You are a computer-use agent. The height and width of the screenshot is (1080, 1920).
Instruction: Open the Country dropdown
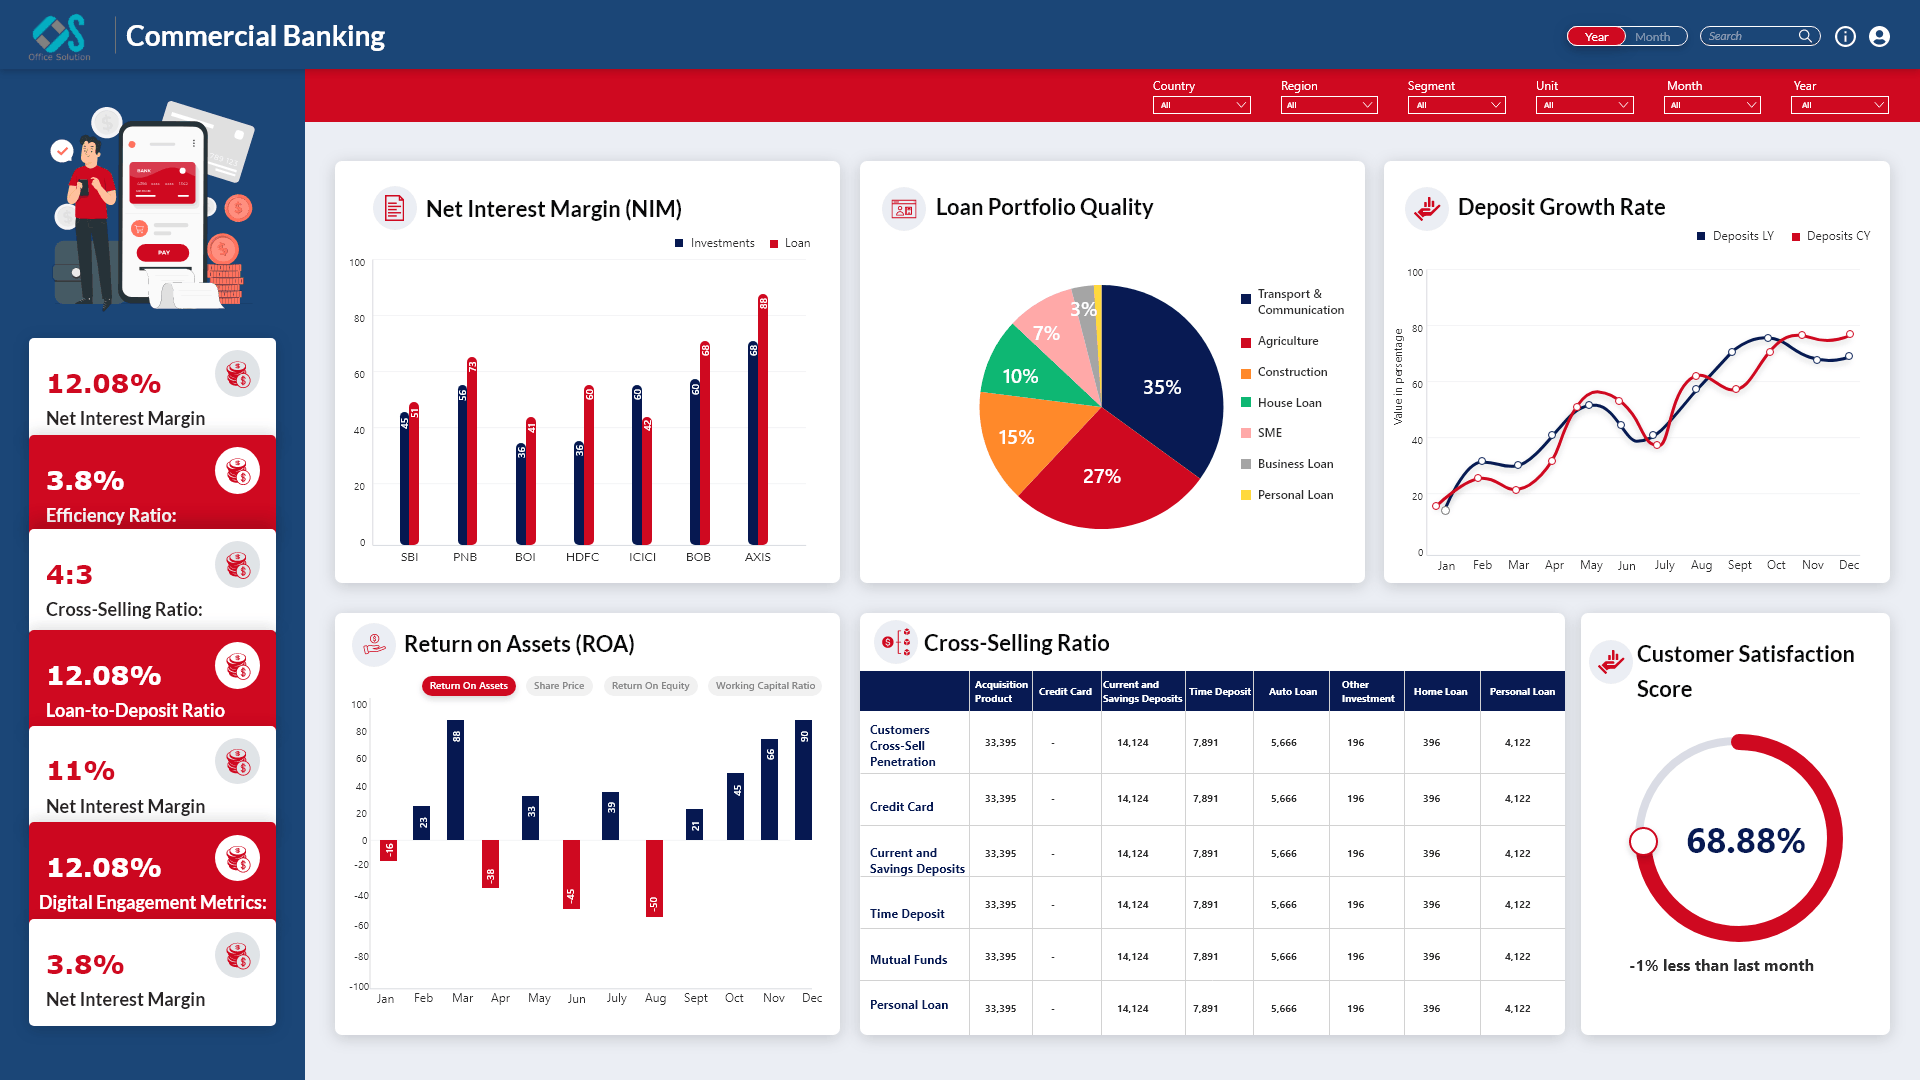1201,105
